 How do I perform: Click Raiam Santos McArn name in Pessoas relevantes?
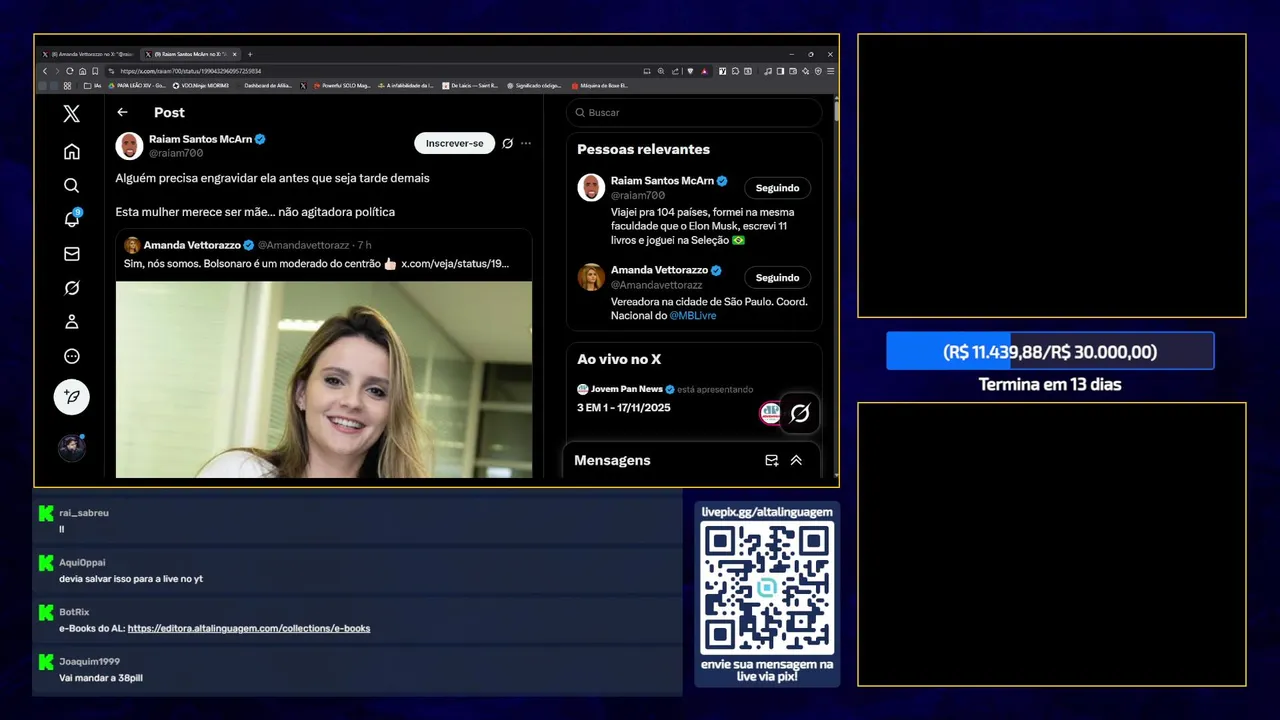(x=662, y=181)
